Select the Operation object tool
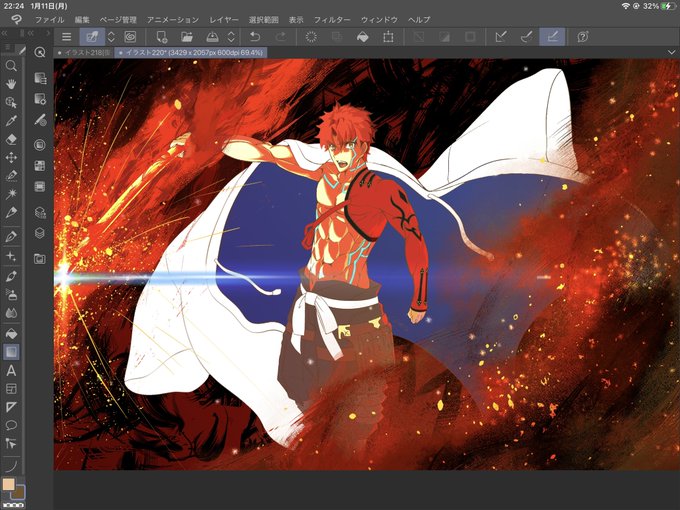 [11, 102]
